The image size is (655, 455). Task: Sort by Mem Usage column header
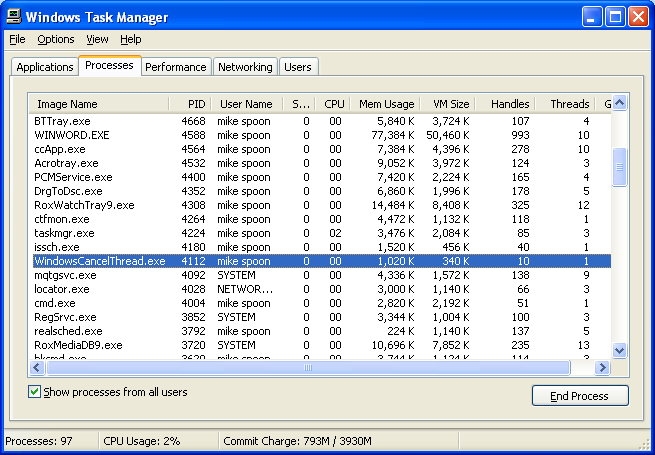[385, 104]
